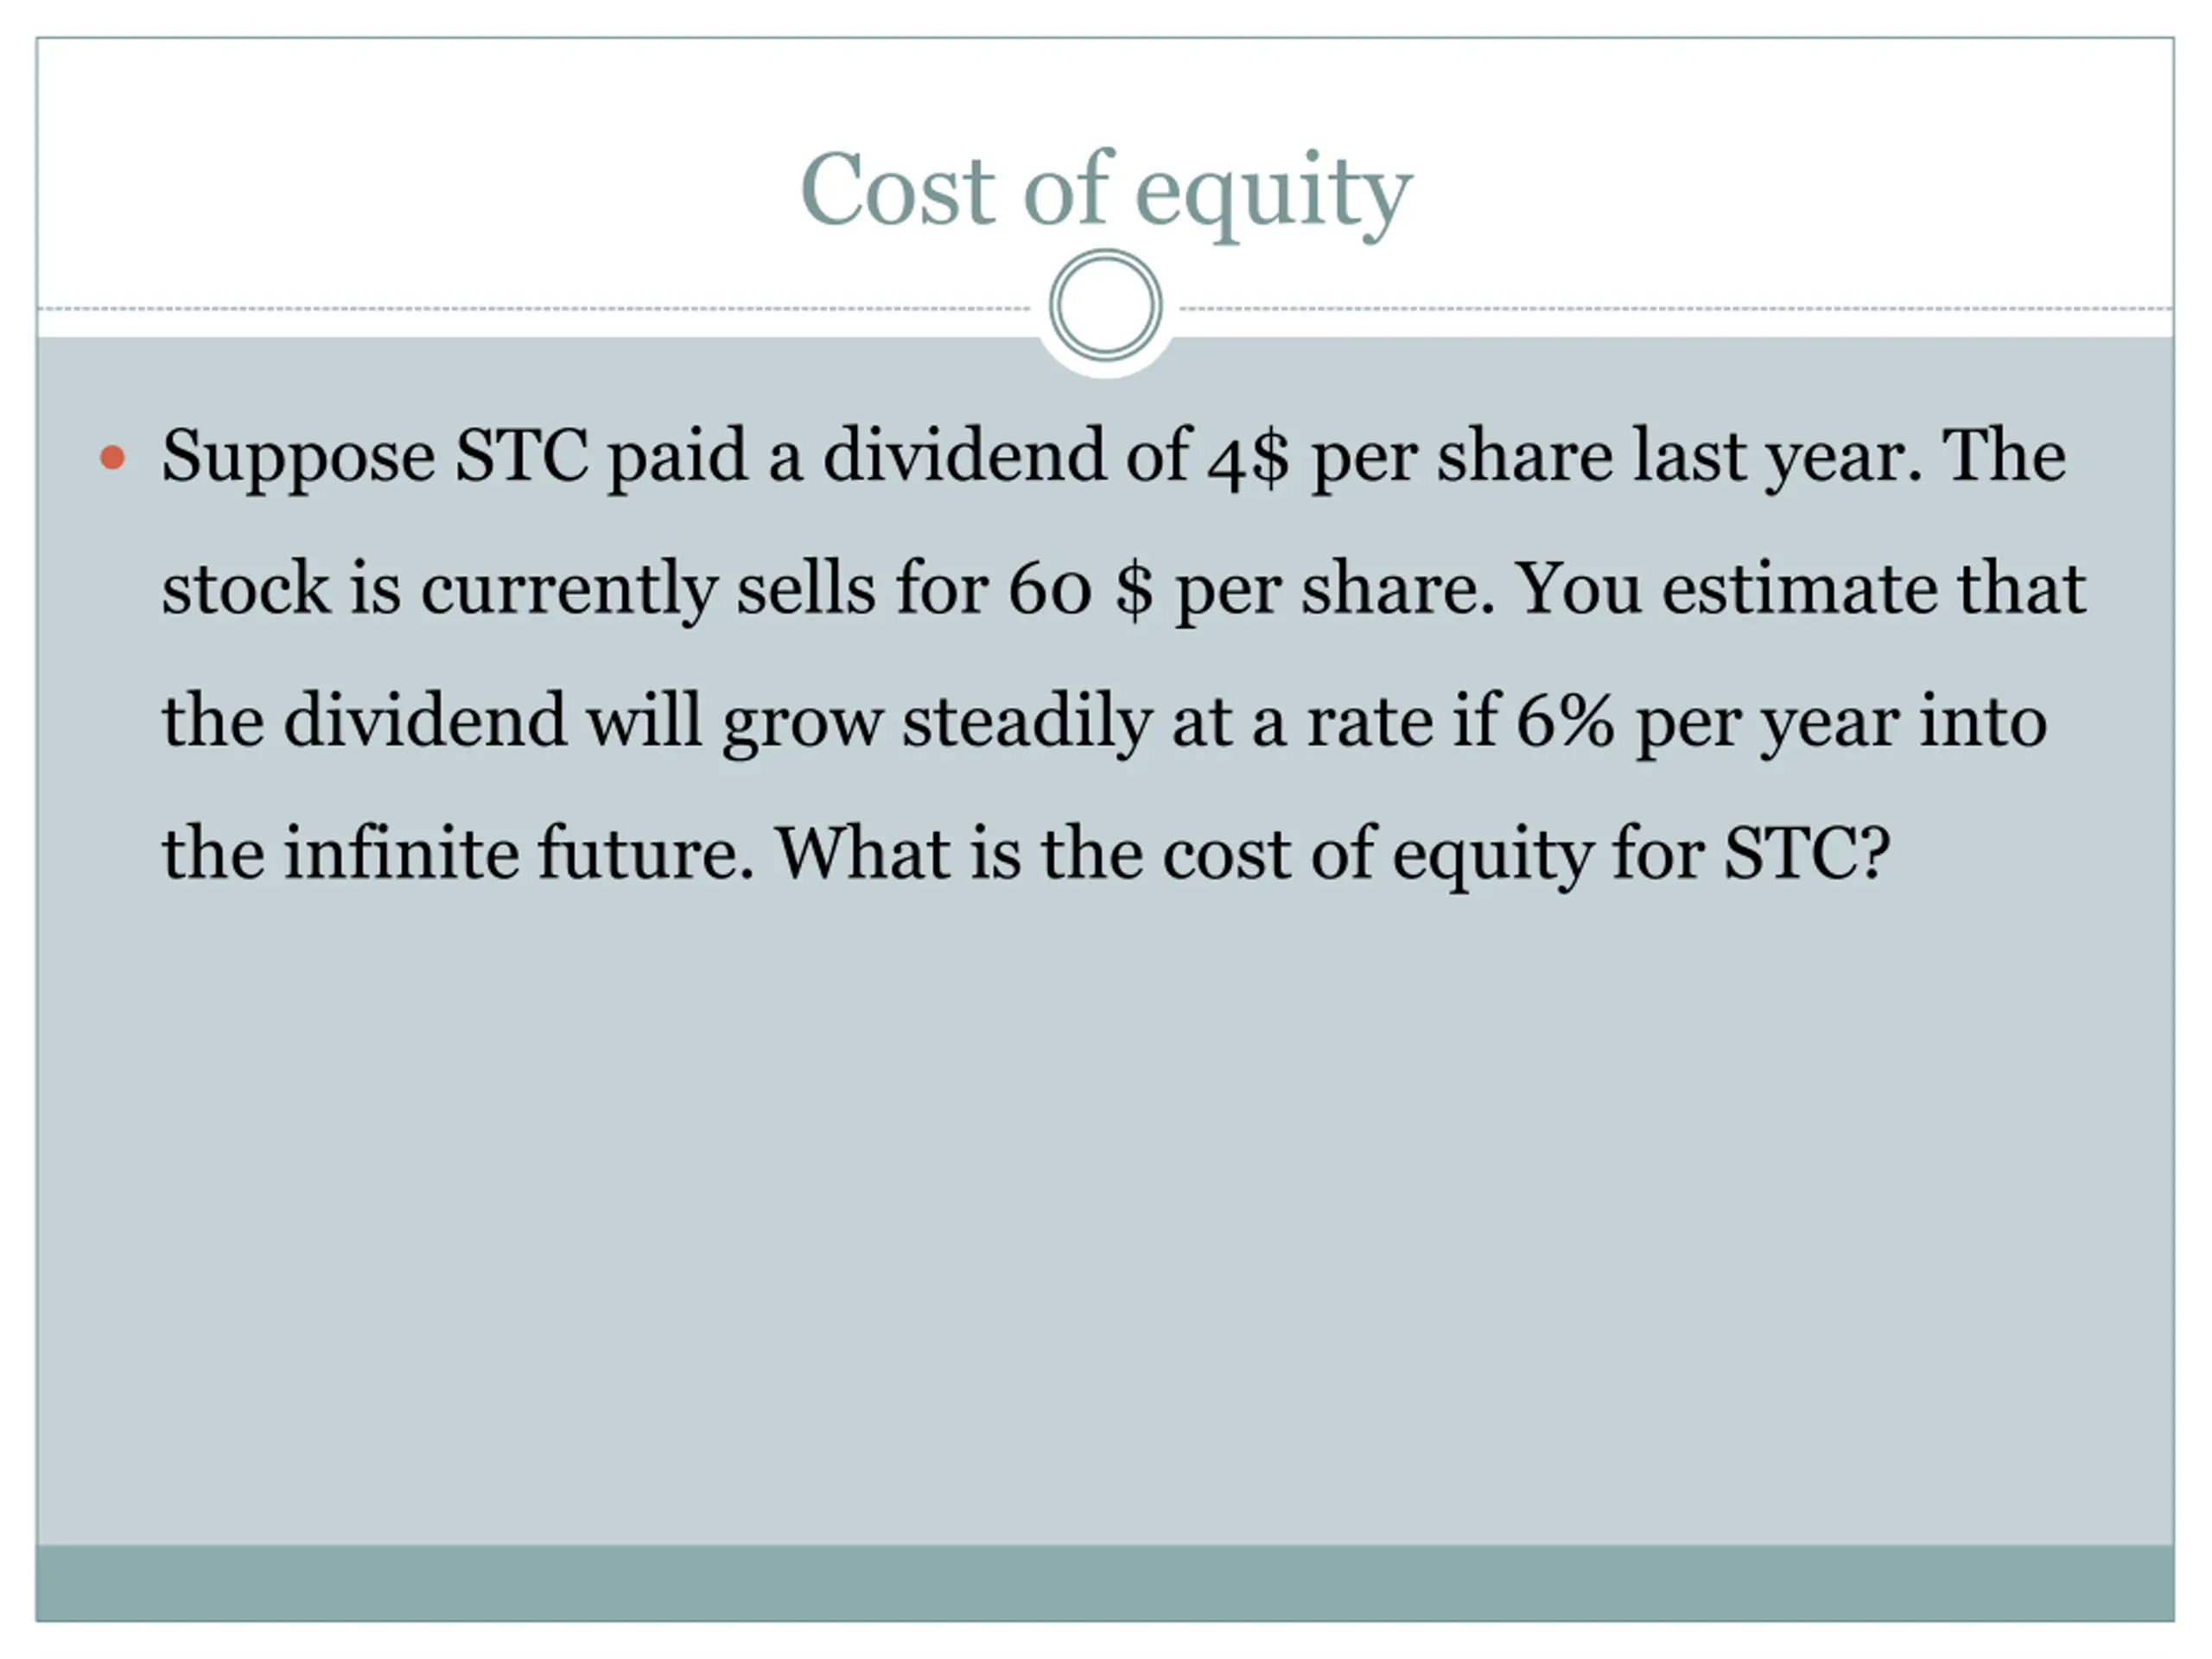Screen dimensions: 2212x1659
Task: Click the circle ornament below the title
Action: pyautogui.click(x=1105, y=305)
